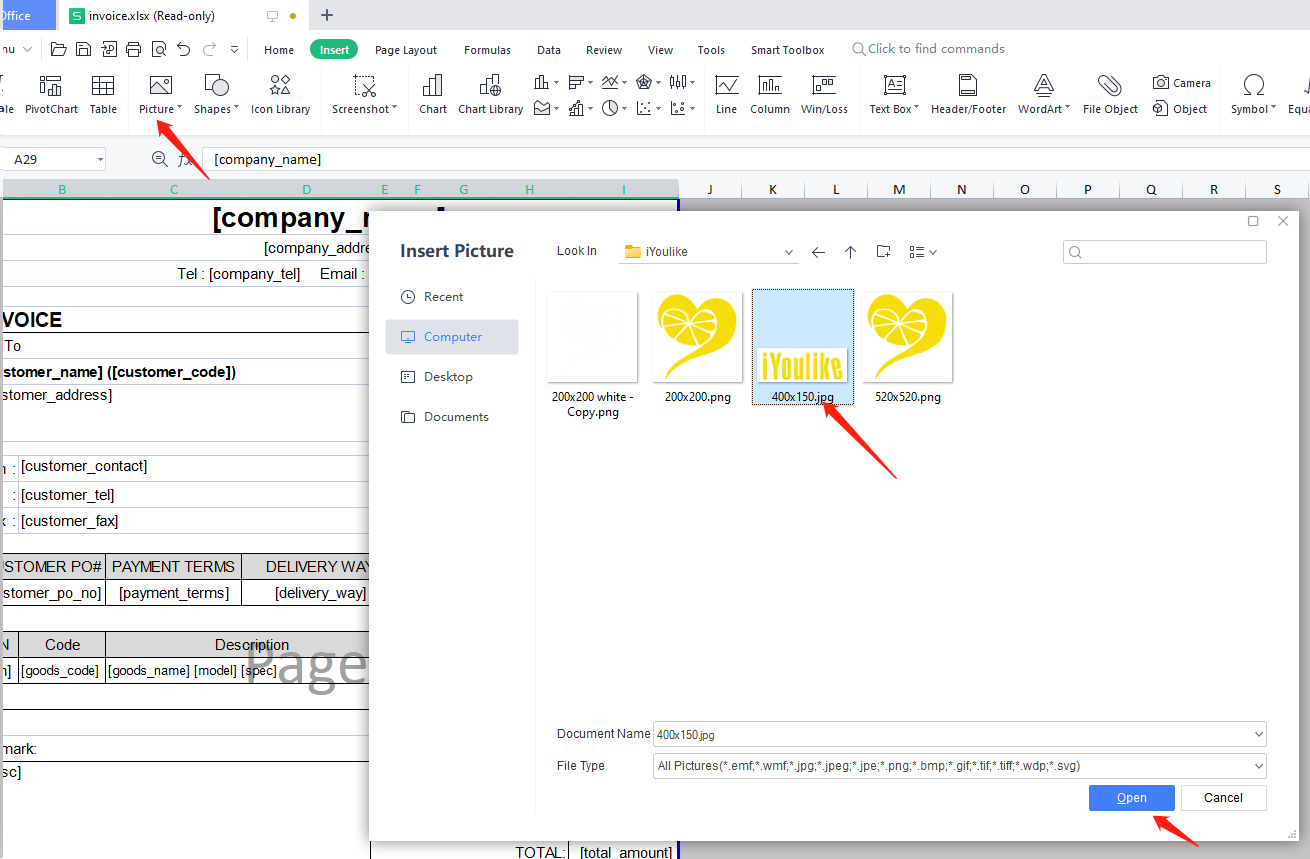Expand the File Type dropdown
Viewport: 1310px width, 859px height.
(1257, 766)
